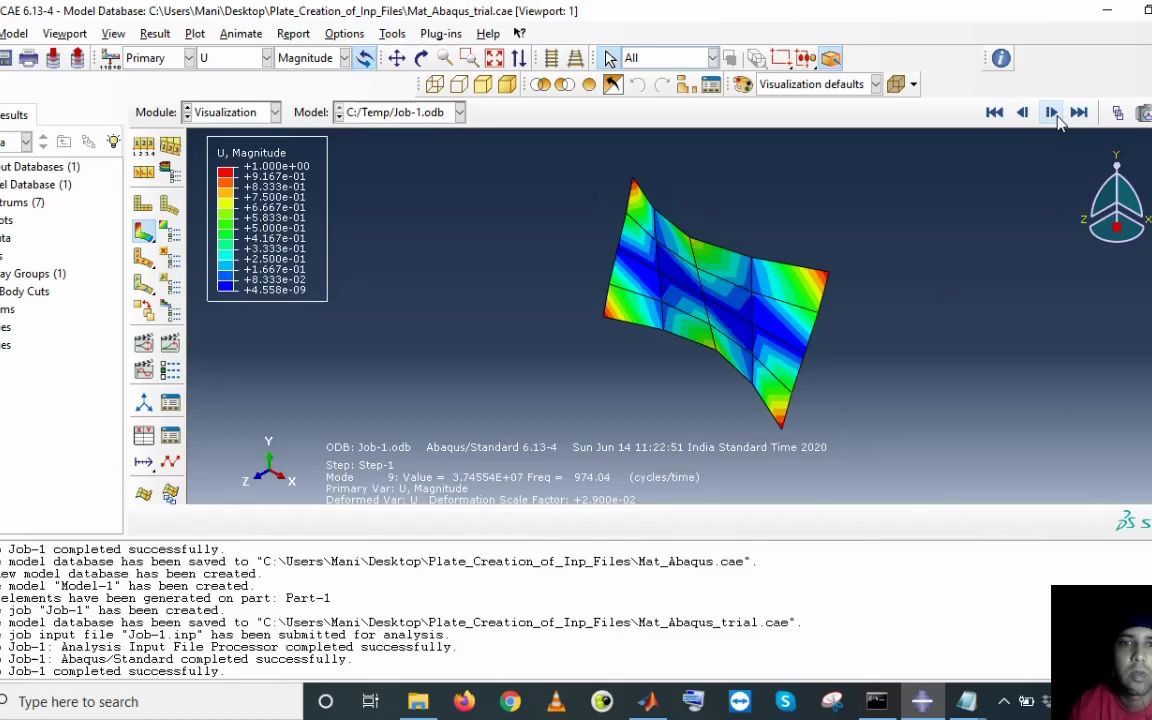Select the Plot Contours on Deformed Shape tool
This screenshot has width=1152, height=720.
pyautogui.click(x=143, y=232)
